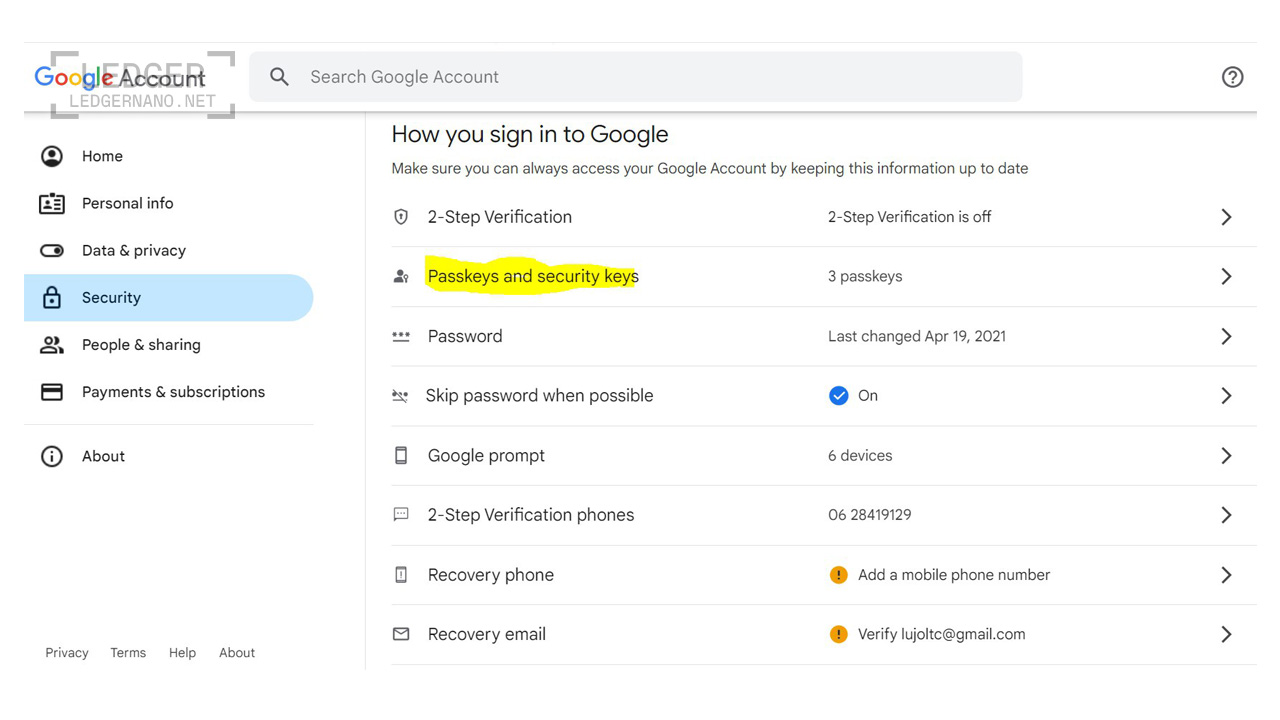Screen dimensions: 1280x720
Task: Click the '6 devices' status text
Action: (860, 455)
